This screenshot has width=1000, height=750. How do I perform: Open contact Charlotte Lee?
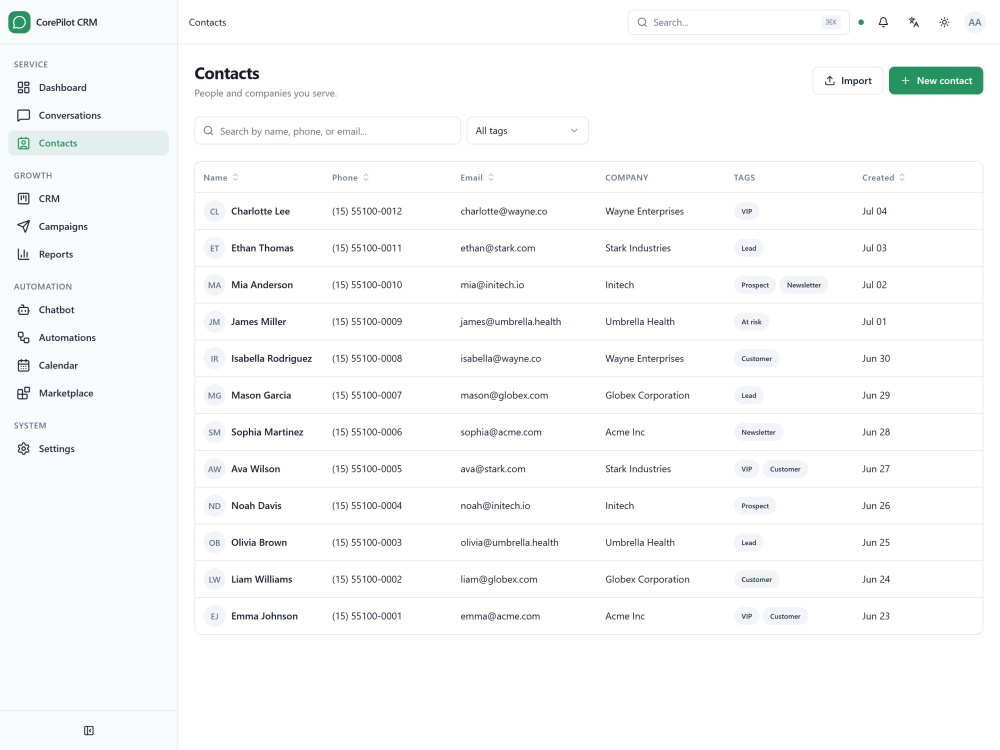point(260,211)
